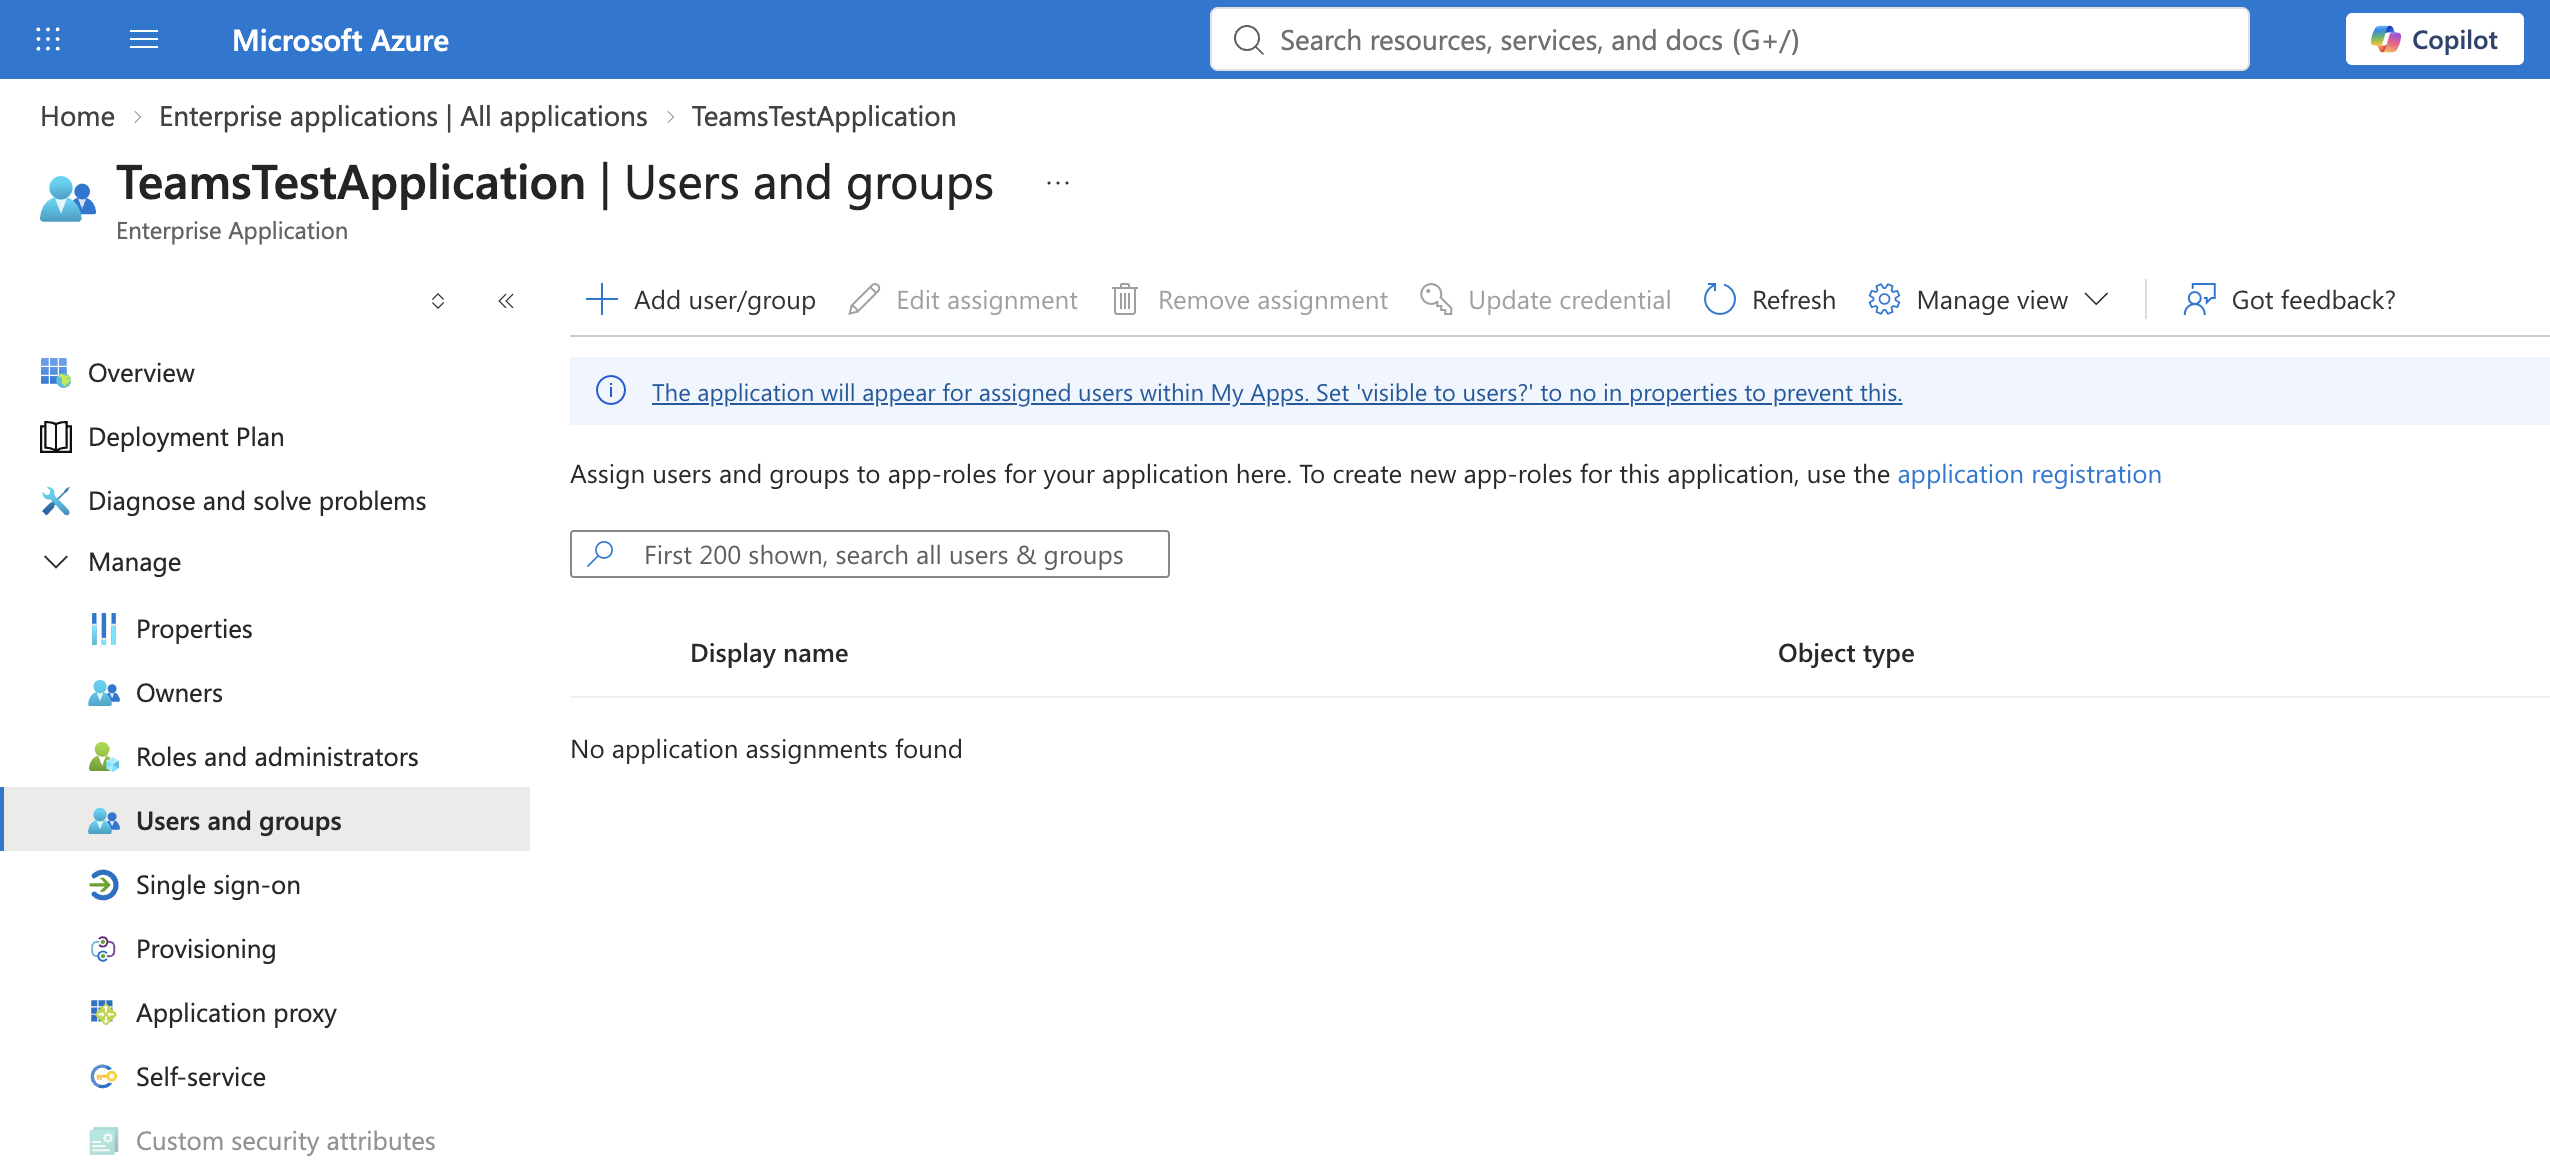Image resolution: width=2550 pixels, height=1176 pixels.
Task: Click TeamsTestApplication breadcrumb
Action: (824, 116)
